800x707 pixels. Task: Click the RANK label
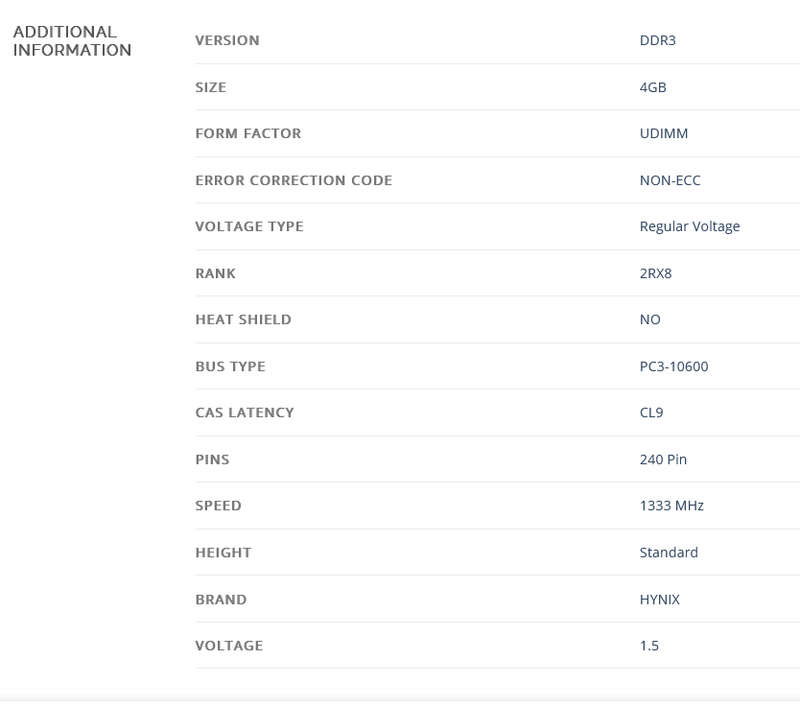pyautogui.click(x=215, y=274)
